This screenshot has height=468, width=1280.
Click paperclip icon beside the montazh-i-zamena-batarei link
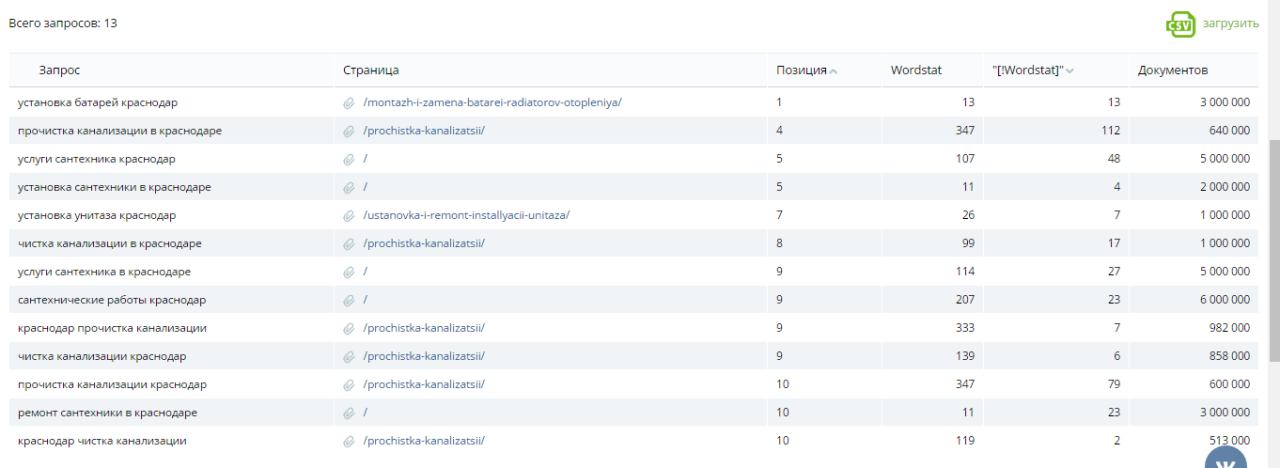point(349,102)
